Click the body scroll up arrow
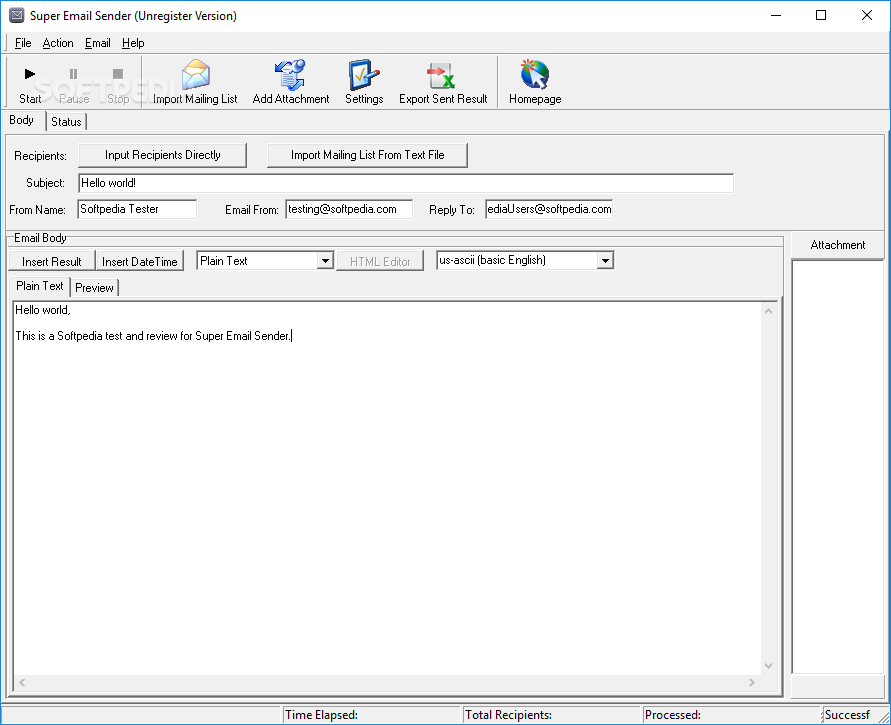The image size is (891, 725). (x=768, y=311)
